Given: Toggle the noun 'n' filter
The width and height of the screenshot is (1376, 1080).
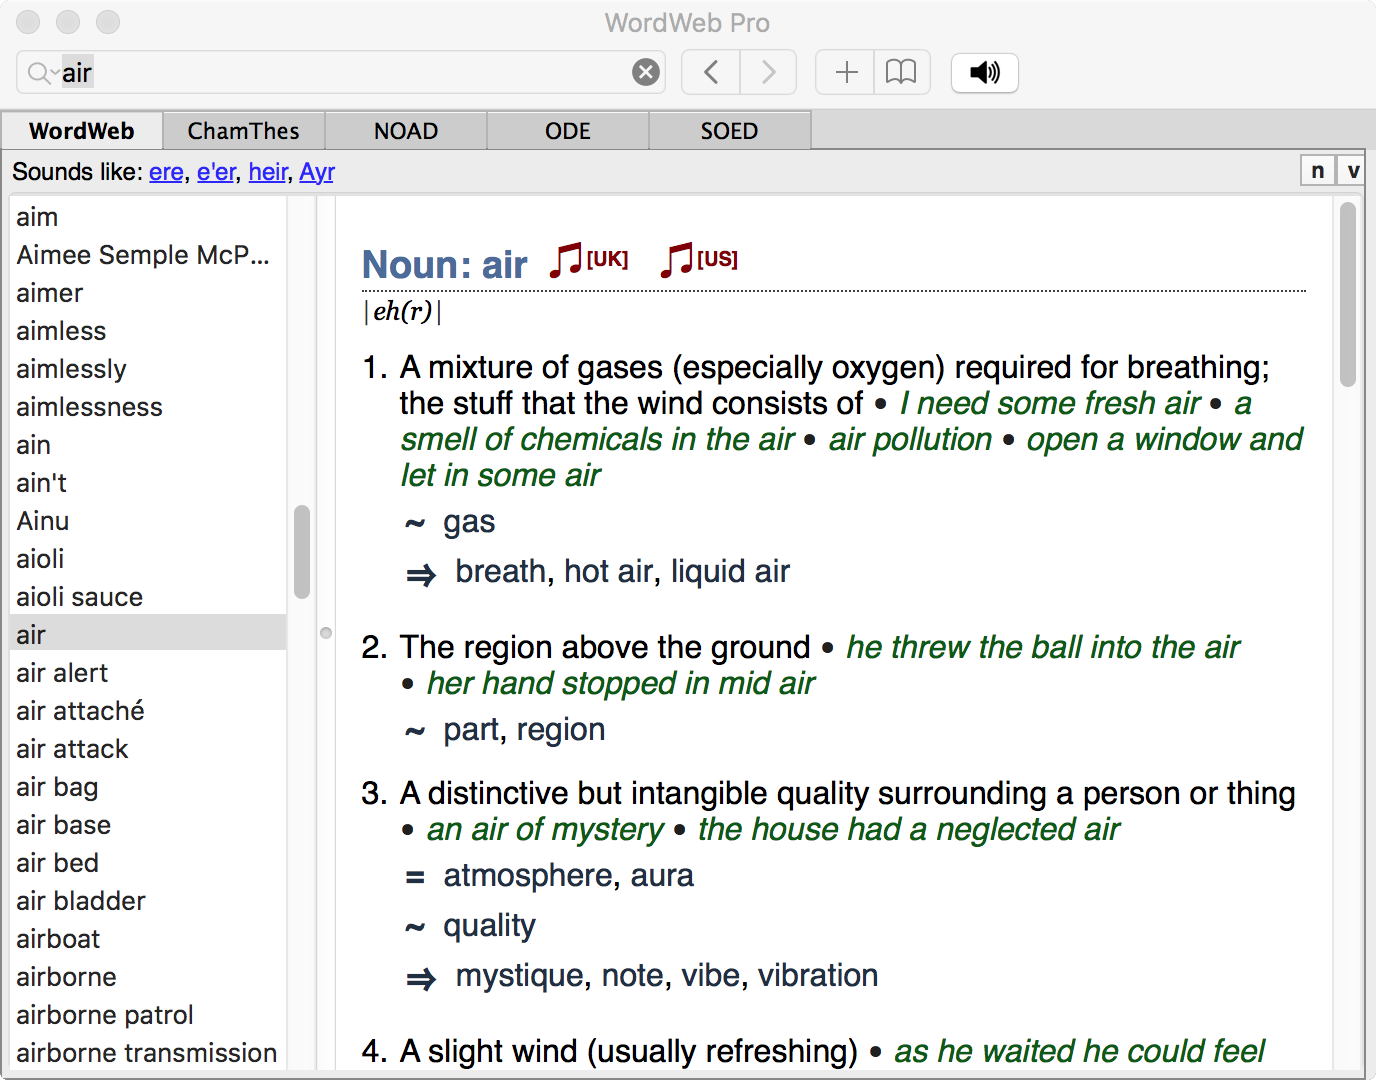Looking at the screenshot, I should 1317,170.
